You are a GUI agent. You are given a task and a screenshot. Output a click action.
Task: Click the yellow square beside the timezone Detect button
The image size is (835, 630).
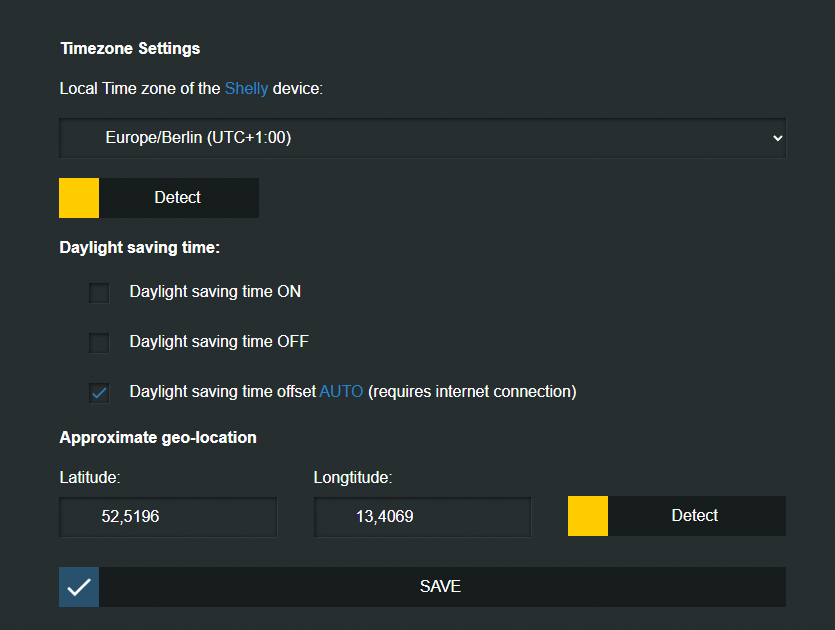click(x=79, y=198)
